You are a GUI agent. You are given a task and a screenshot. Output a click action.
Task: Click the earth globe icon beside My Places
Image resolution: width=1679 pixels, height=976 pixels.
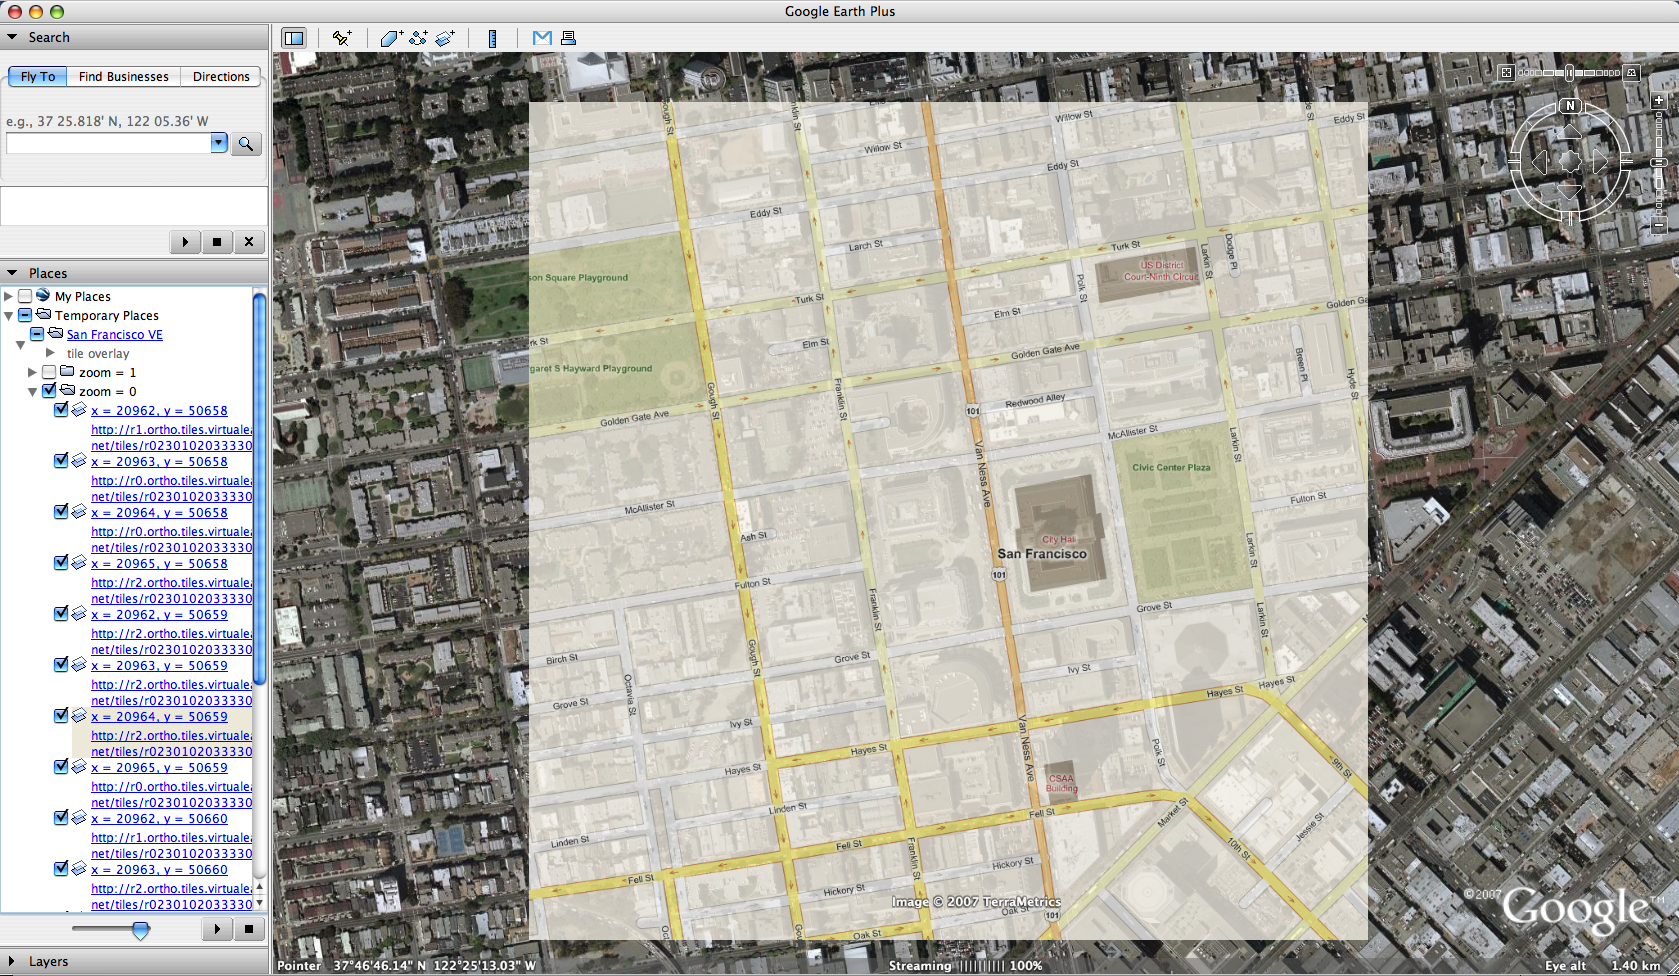coord(43,296)
